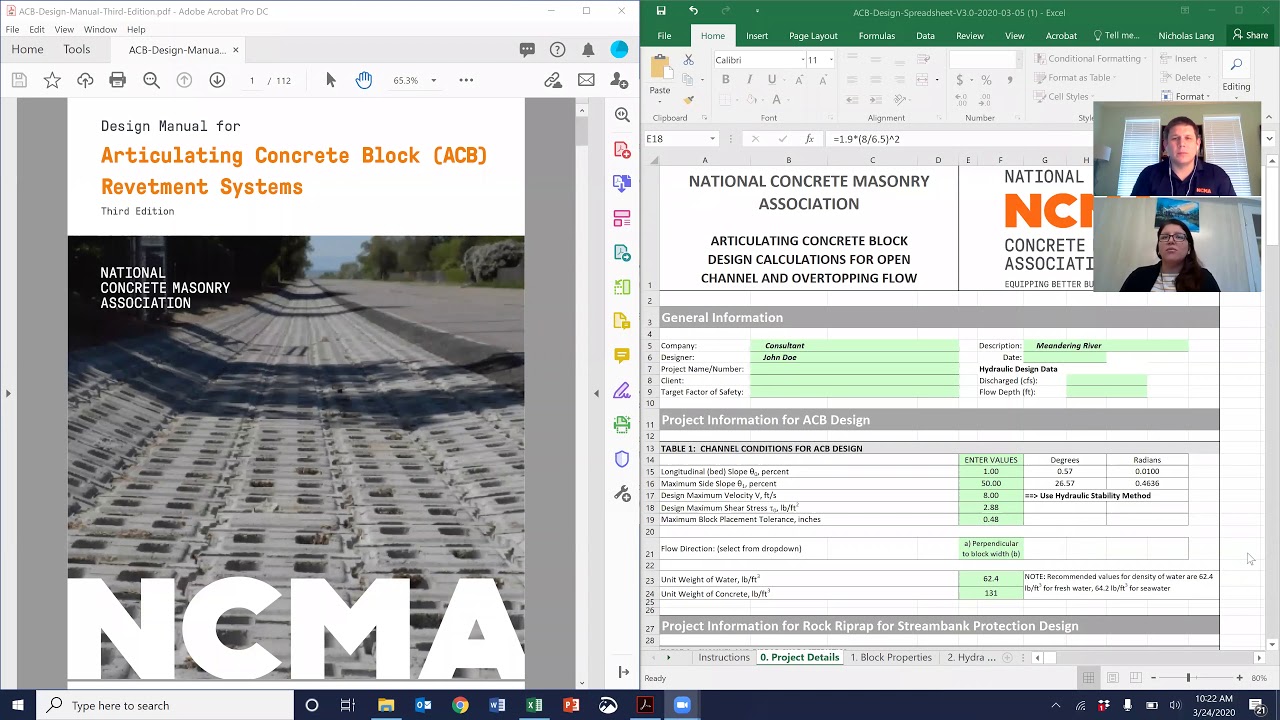Open Acrobat's Edit menu

point(37,30)
